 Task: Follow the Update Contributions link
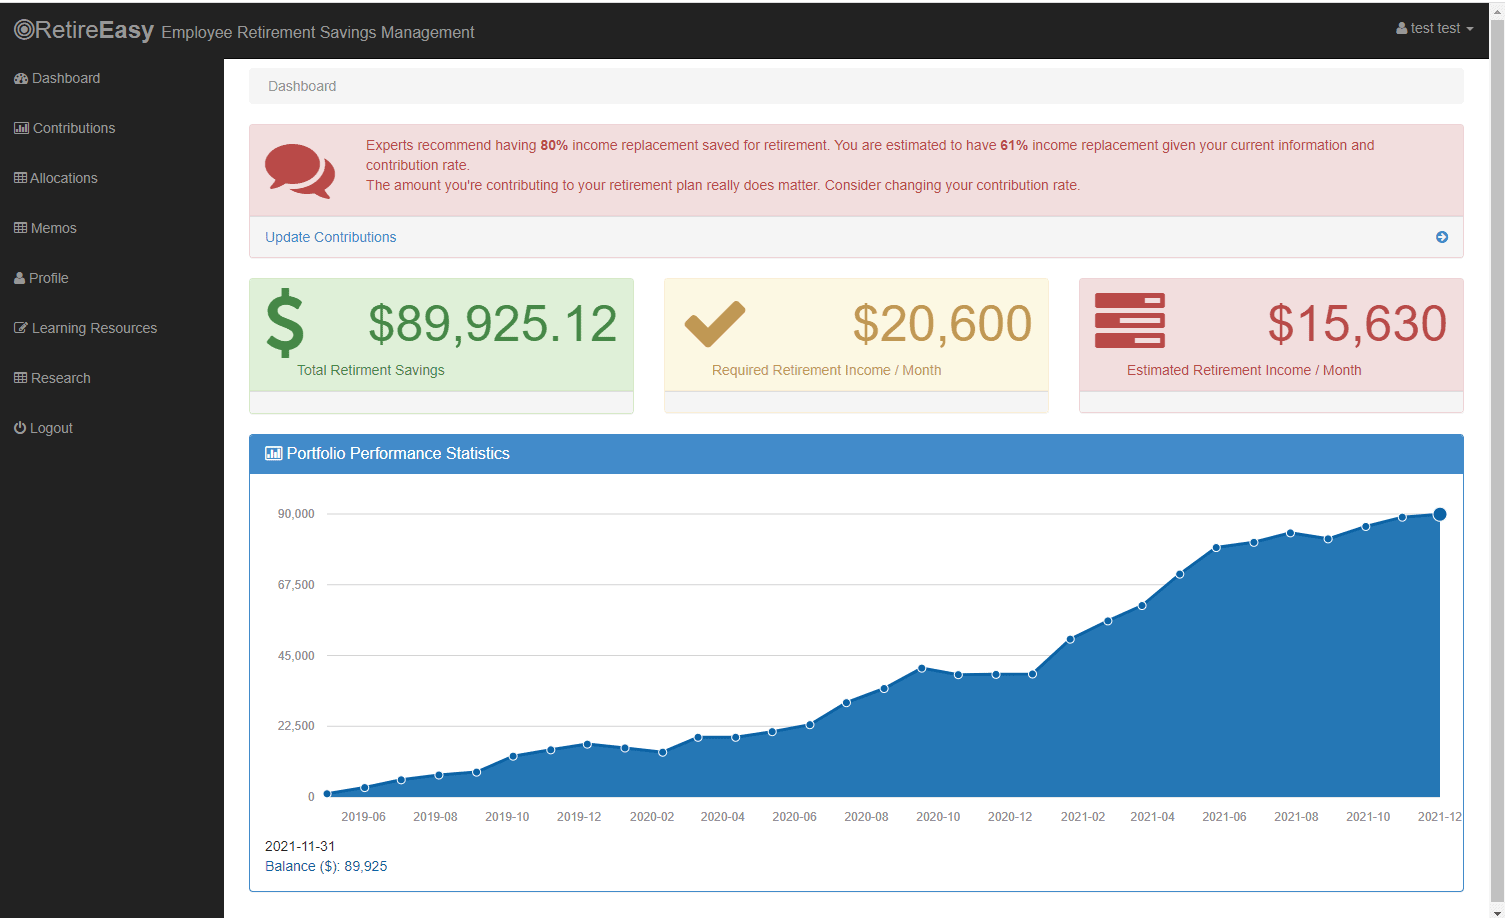coord(330,237)
